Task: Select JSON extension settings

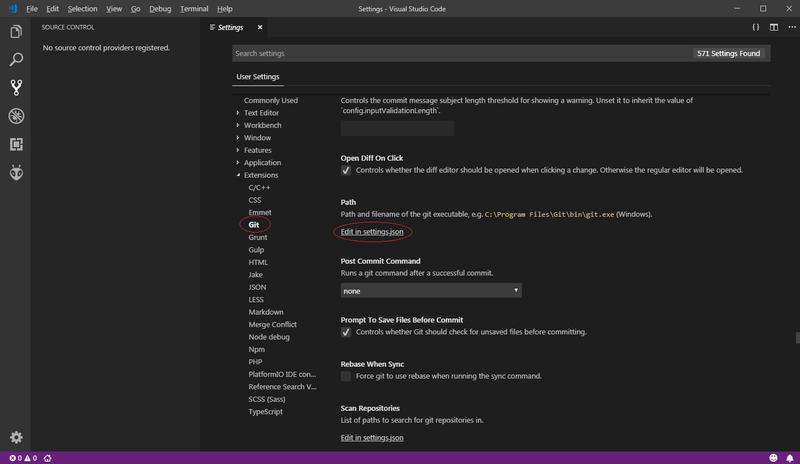Action: coord(257,287)
